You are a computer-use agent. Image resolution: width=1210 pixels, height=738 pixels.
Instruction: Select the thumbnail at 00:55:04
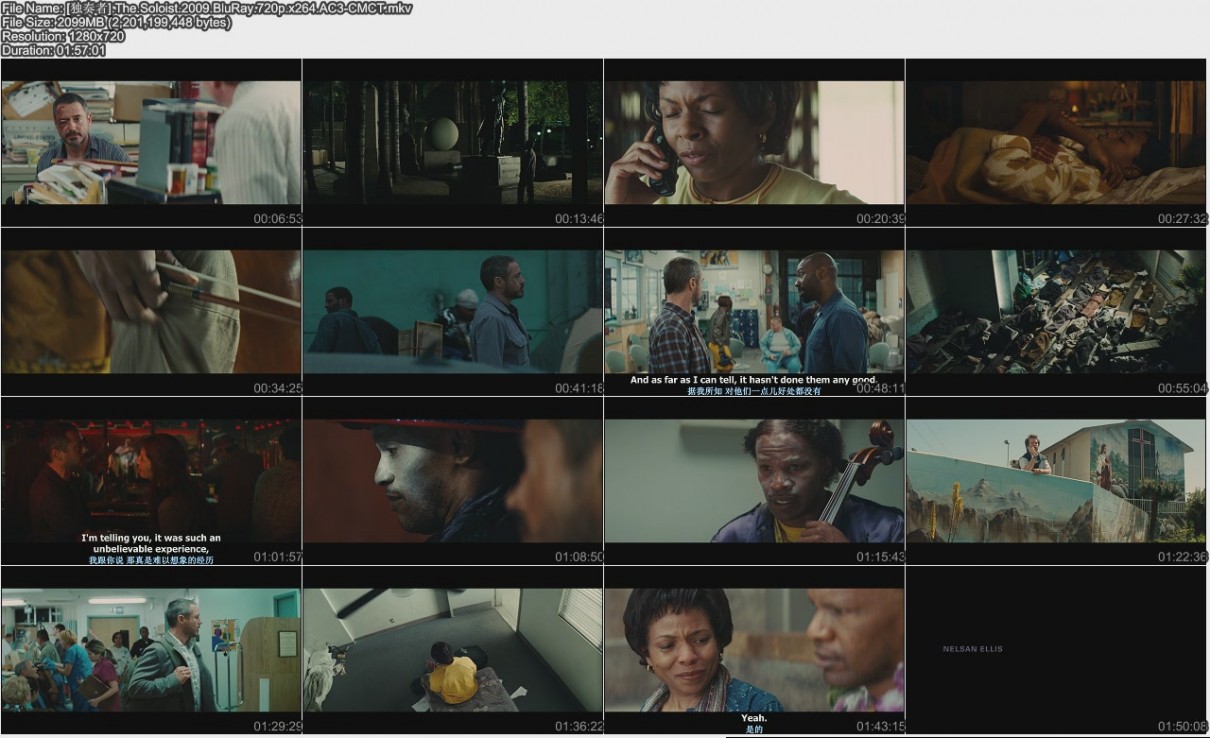pyautogui.click(x=1057, y=312)
